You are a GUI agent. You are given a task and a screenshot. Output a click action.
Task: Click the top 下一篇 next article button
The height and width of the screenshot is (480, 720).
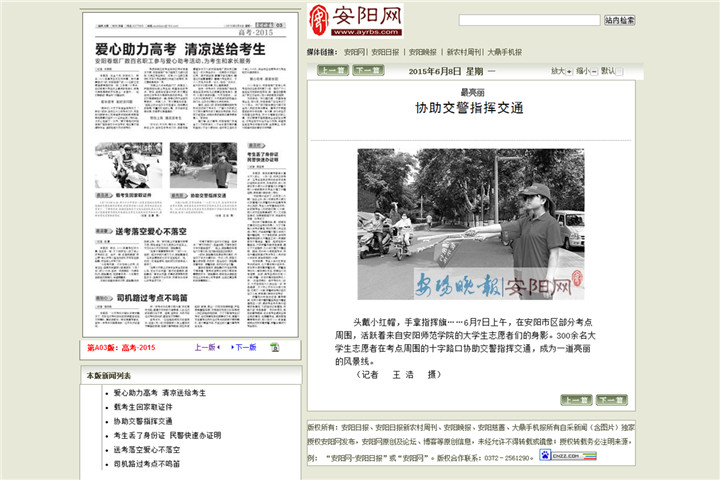click(368, 70)
